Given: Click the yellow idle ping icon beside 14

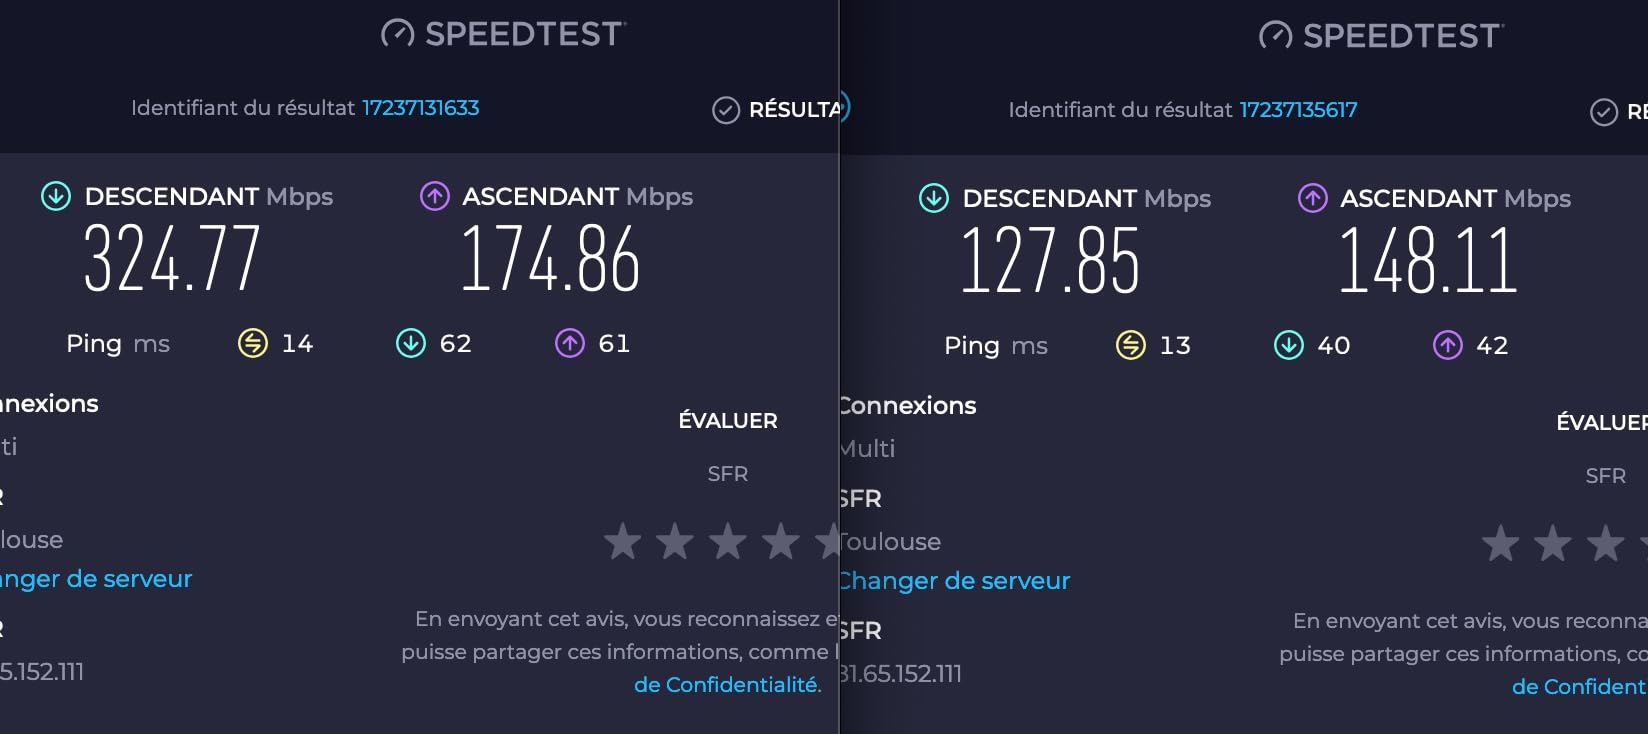Looking at the screenshot, I should pyautogui.click(x=253, y=344).
